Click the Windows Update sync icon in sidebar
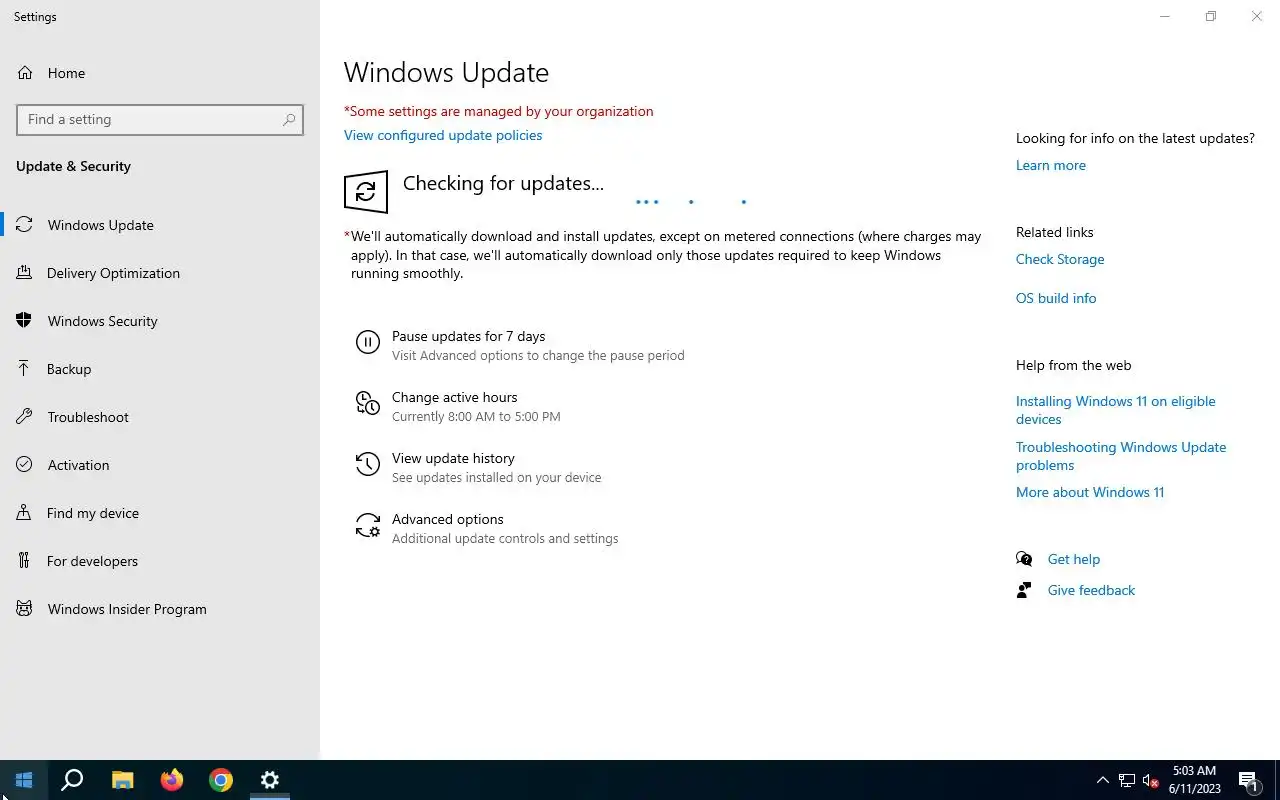The width and height of the screenshot is (1280, 800). [25, 225]
